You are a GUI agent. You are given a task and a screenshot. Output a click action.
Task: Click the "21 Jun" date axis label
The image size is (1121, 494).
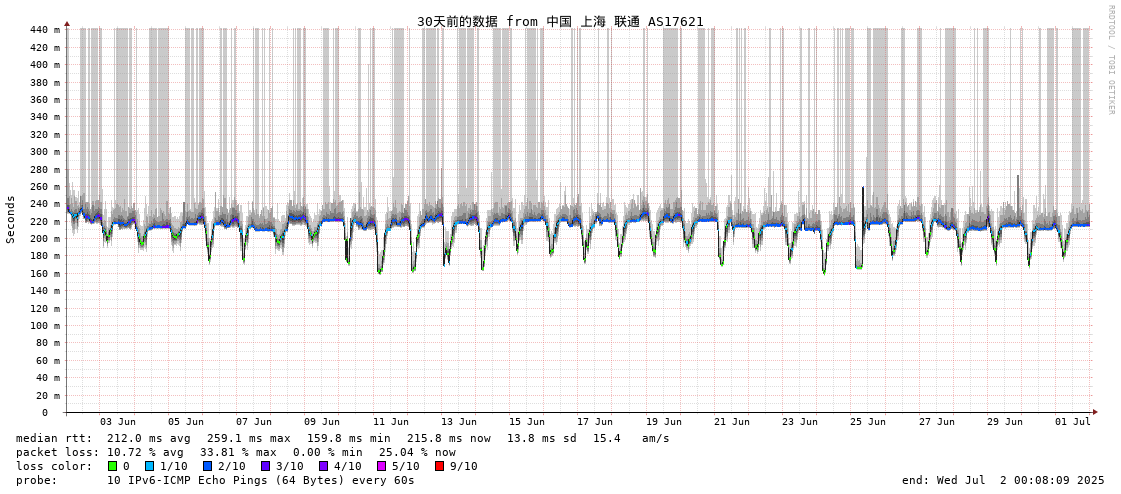coord(731,422)
